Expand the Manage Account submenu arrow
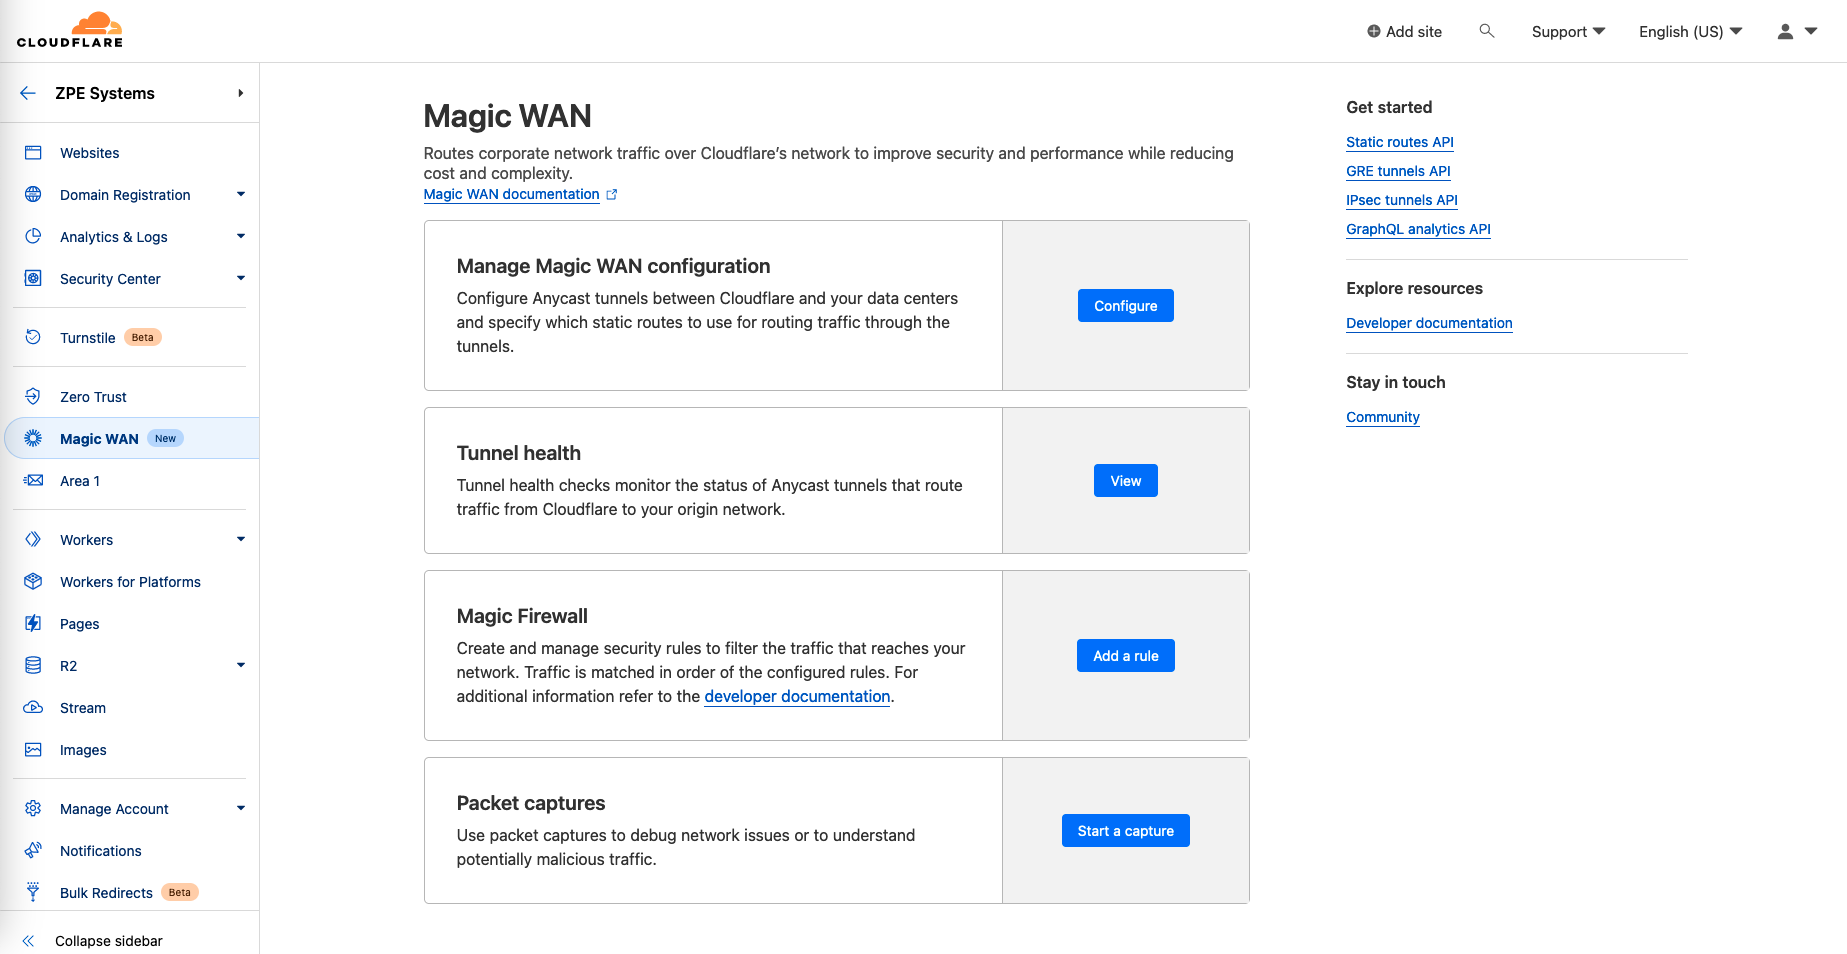This screenshot has height=954, width=1847. point(241,809)
